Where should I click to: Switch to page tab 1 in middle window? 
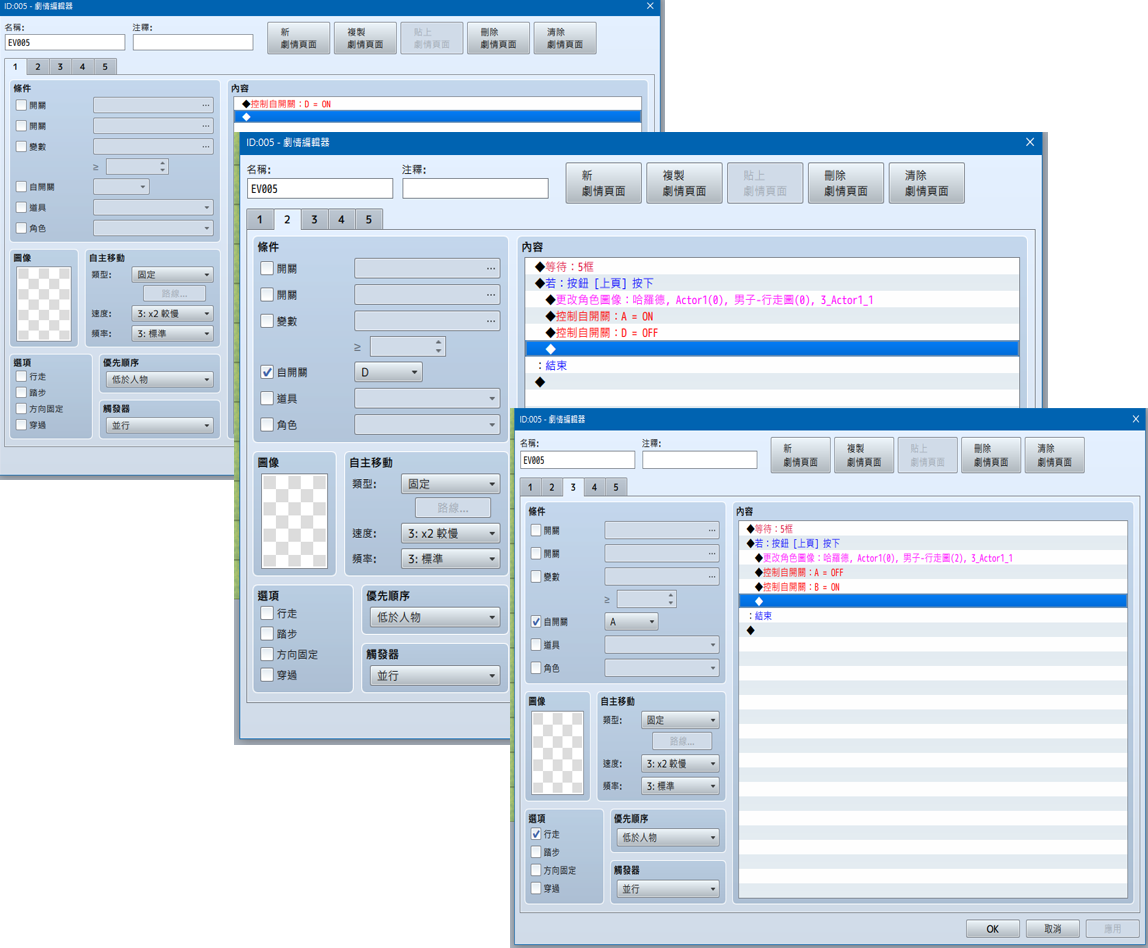[259, 219]
